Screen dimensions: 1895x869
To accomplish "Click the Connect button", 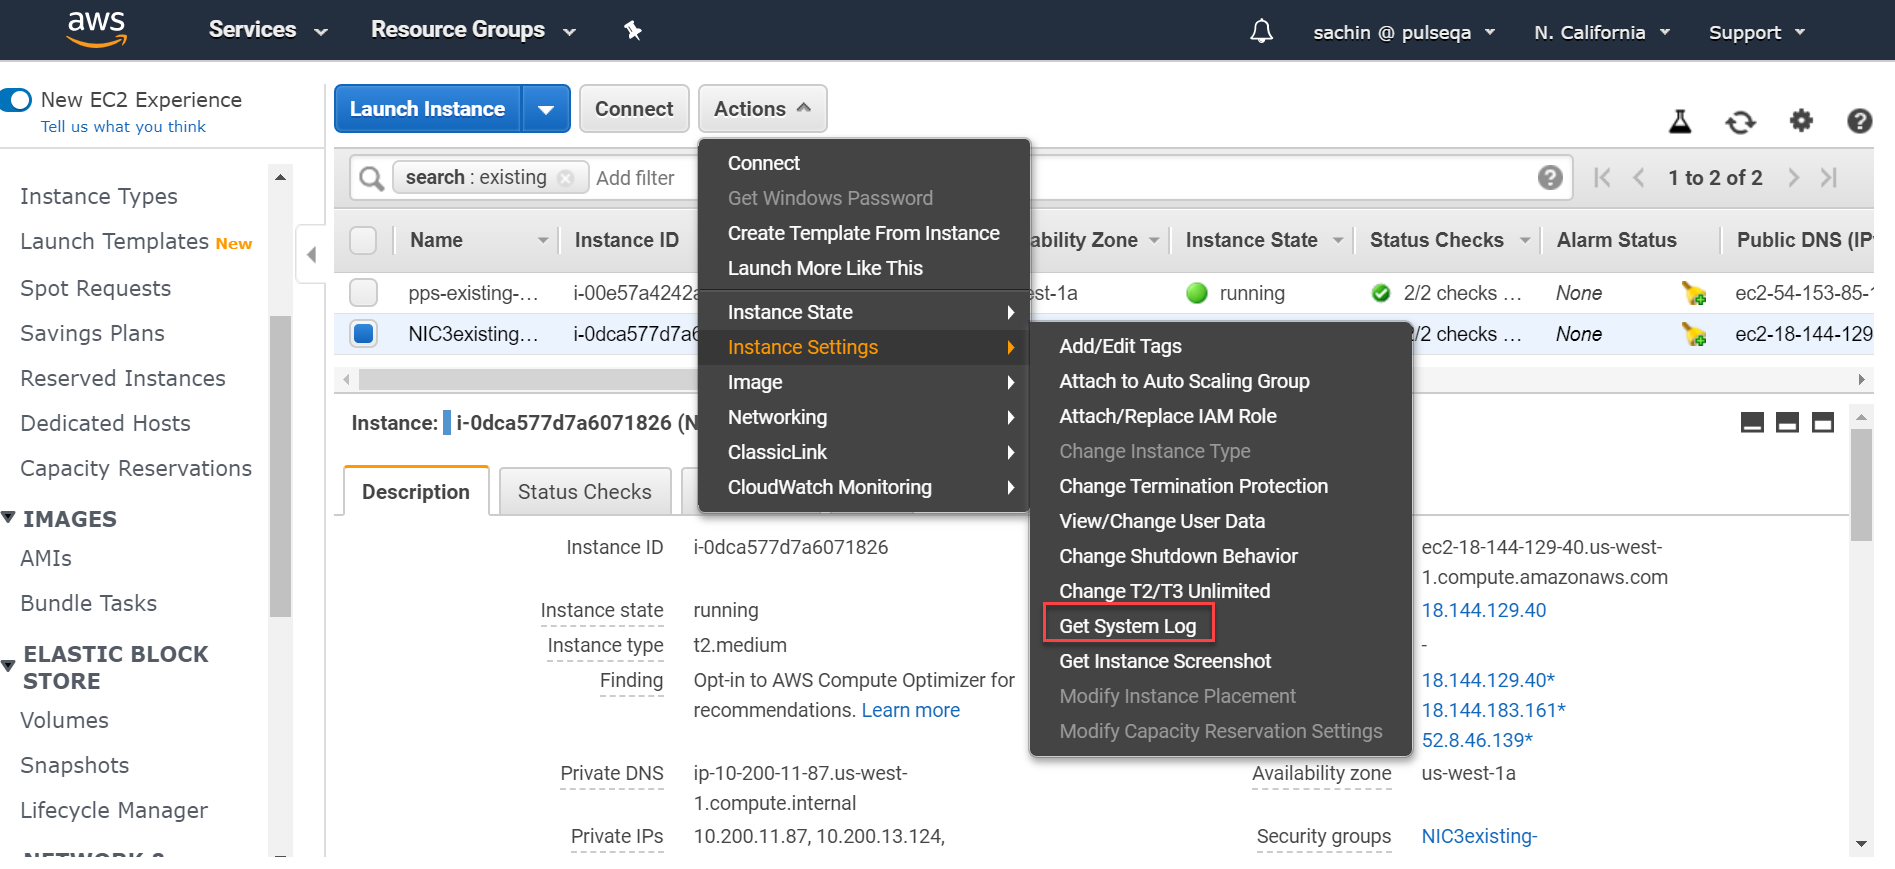I will click(x=634, y=109).
